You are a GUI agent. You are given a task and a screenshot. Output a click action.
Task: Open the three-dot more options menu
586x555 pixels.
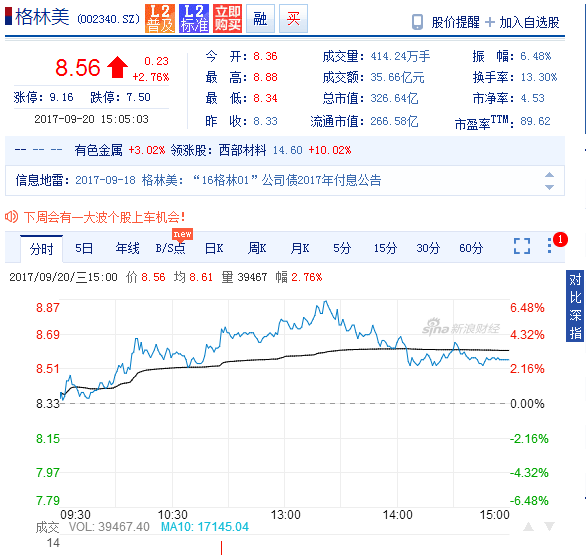pos(549,246)
